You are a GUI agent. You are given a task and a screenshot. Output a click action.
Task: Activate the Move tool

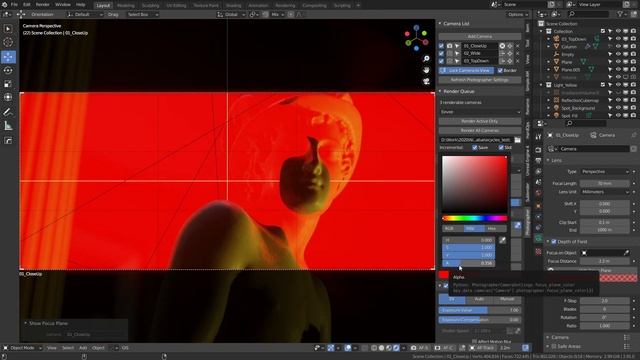[8, 56]
